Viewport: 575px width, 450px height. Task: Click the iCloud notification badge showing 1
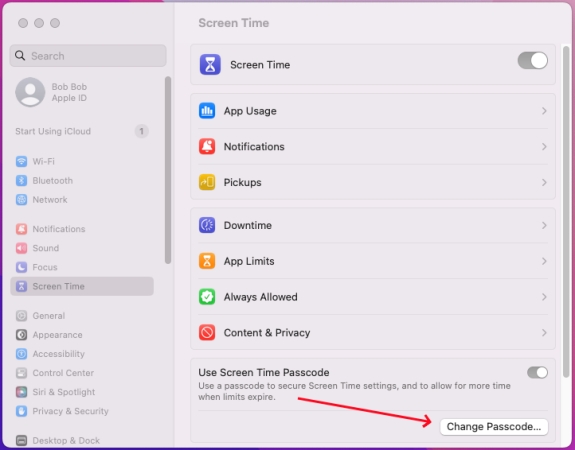point(141,131)
